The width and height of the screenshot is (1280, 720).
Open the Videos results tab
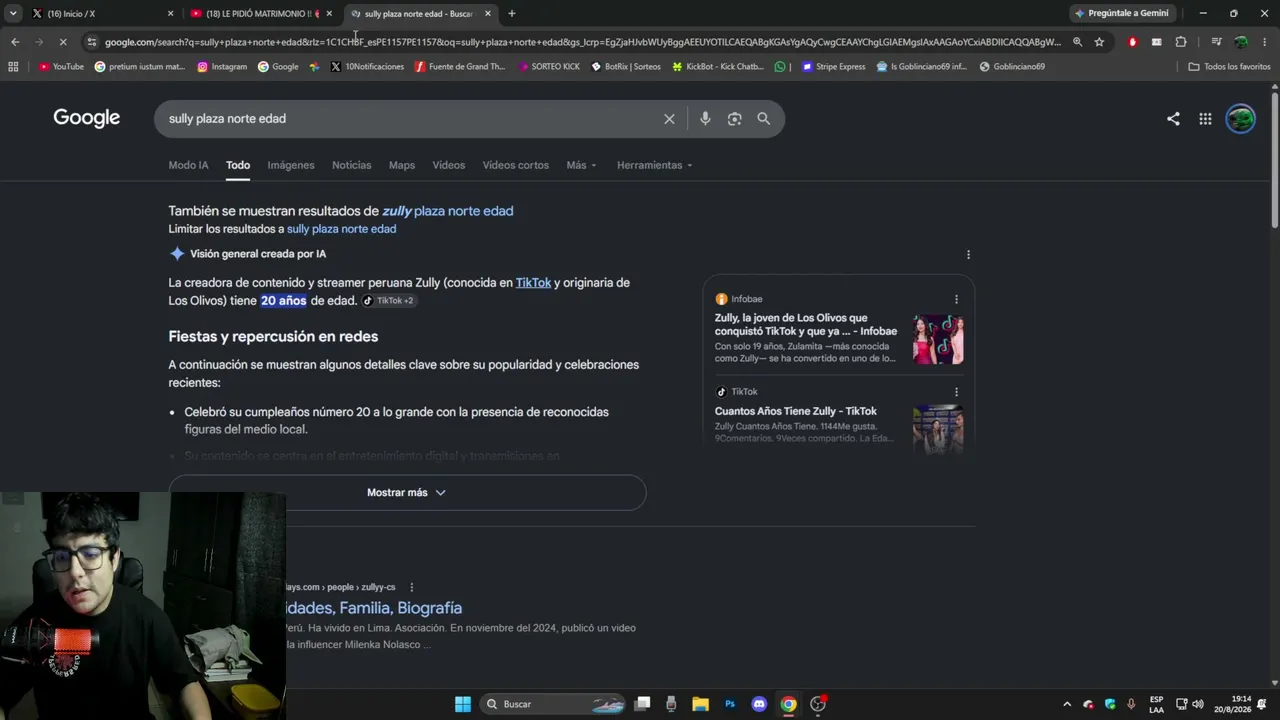pos(449,165)
